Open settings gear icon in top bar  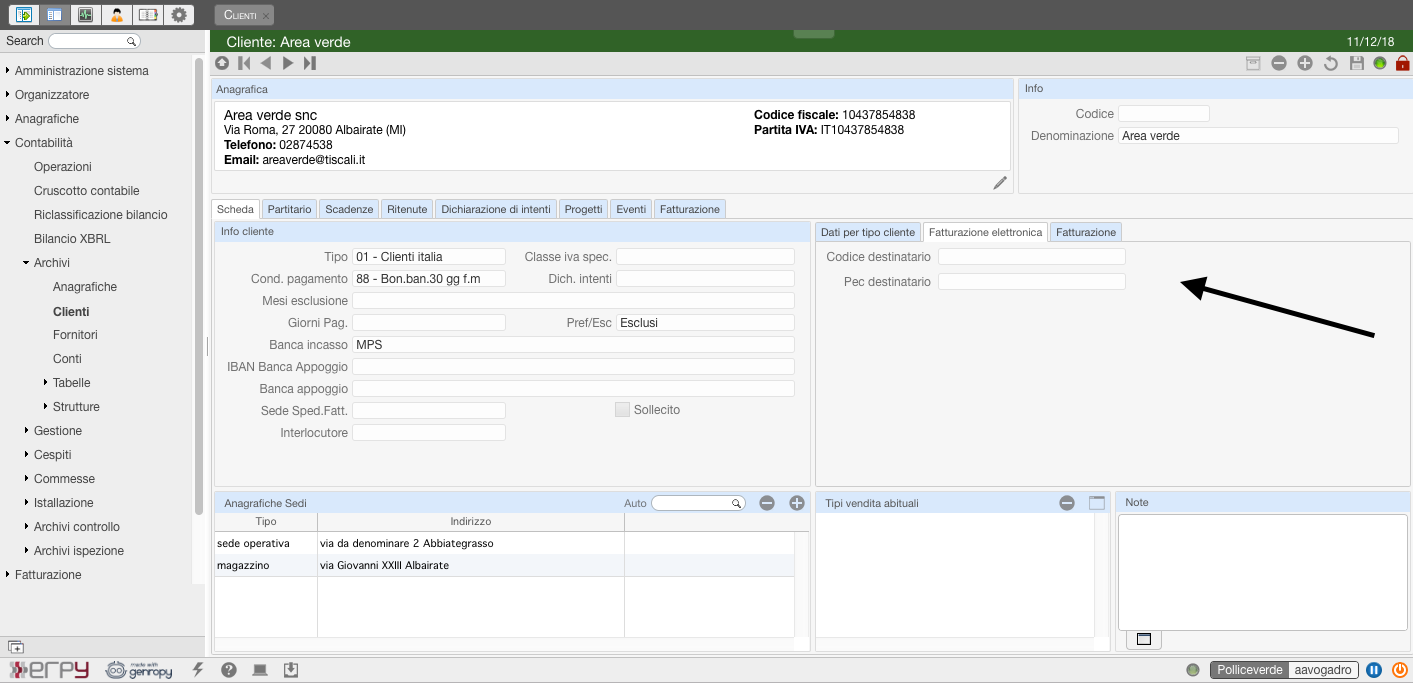[x=179, y=15]
